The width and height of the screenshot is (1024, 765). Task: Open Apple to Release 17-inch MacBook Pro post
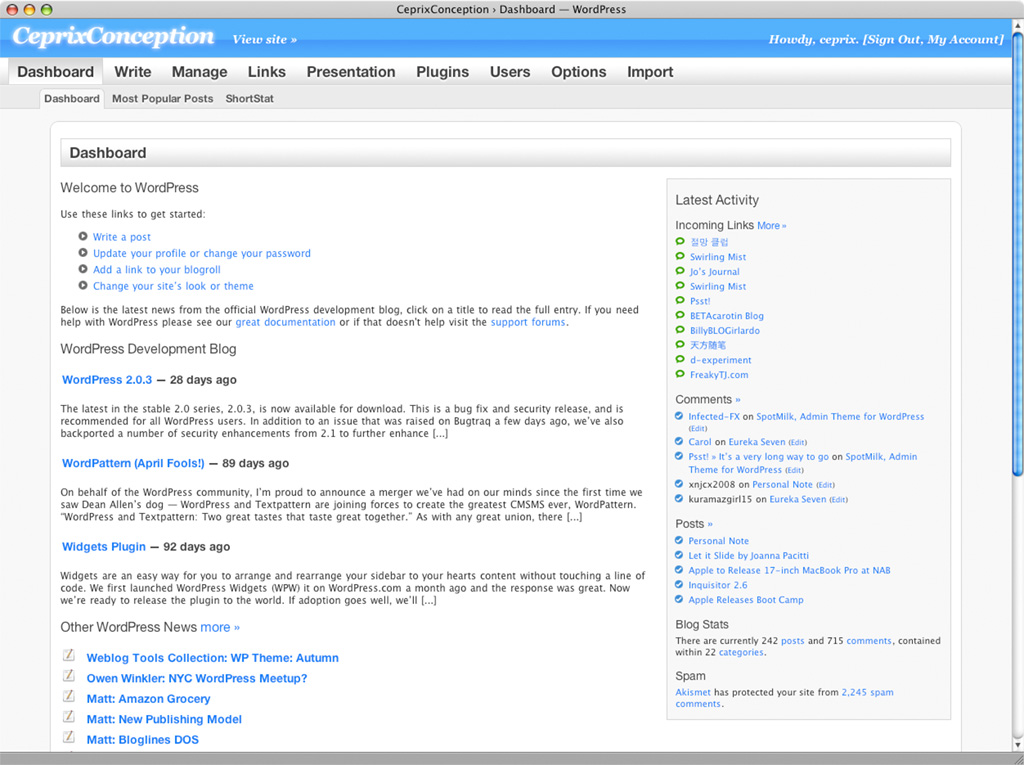coord(790,570)
